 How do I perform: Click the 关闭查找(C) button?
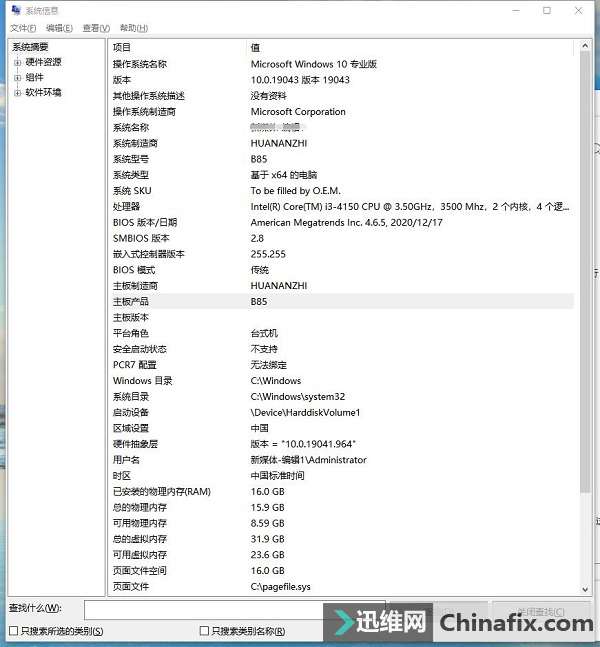(541, 612)
